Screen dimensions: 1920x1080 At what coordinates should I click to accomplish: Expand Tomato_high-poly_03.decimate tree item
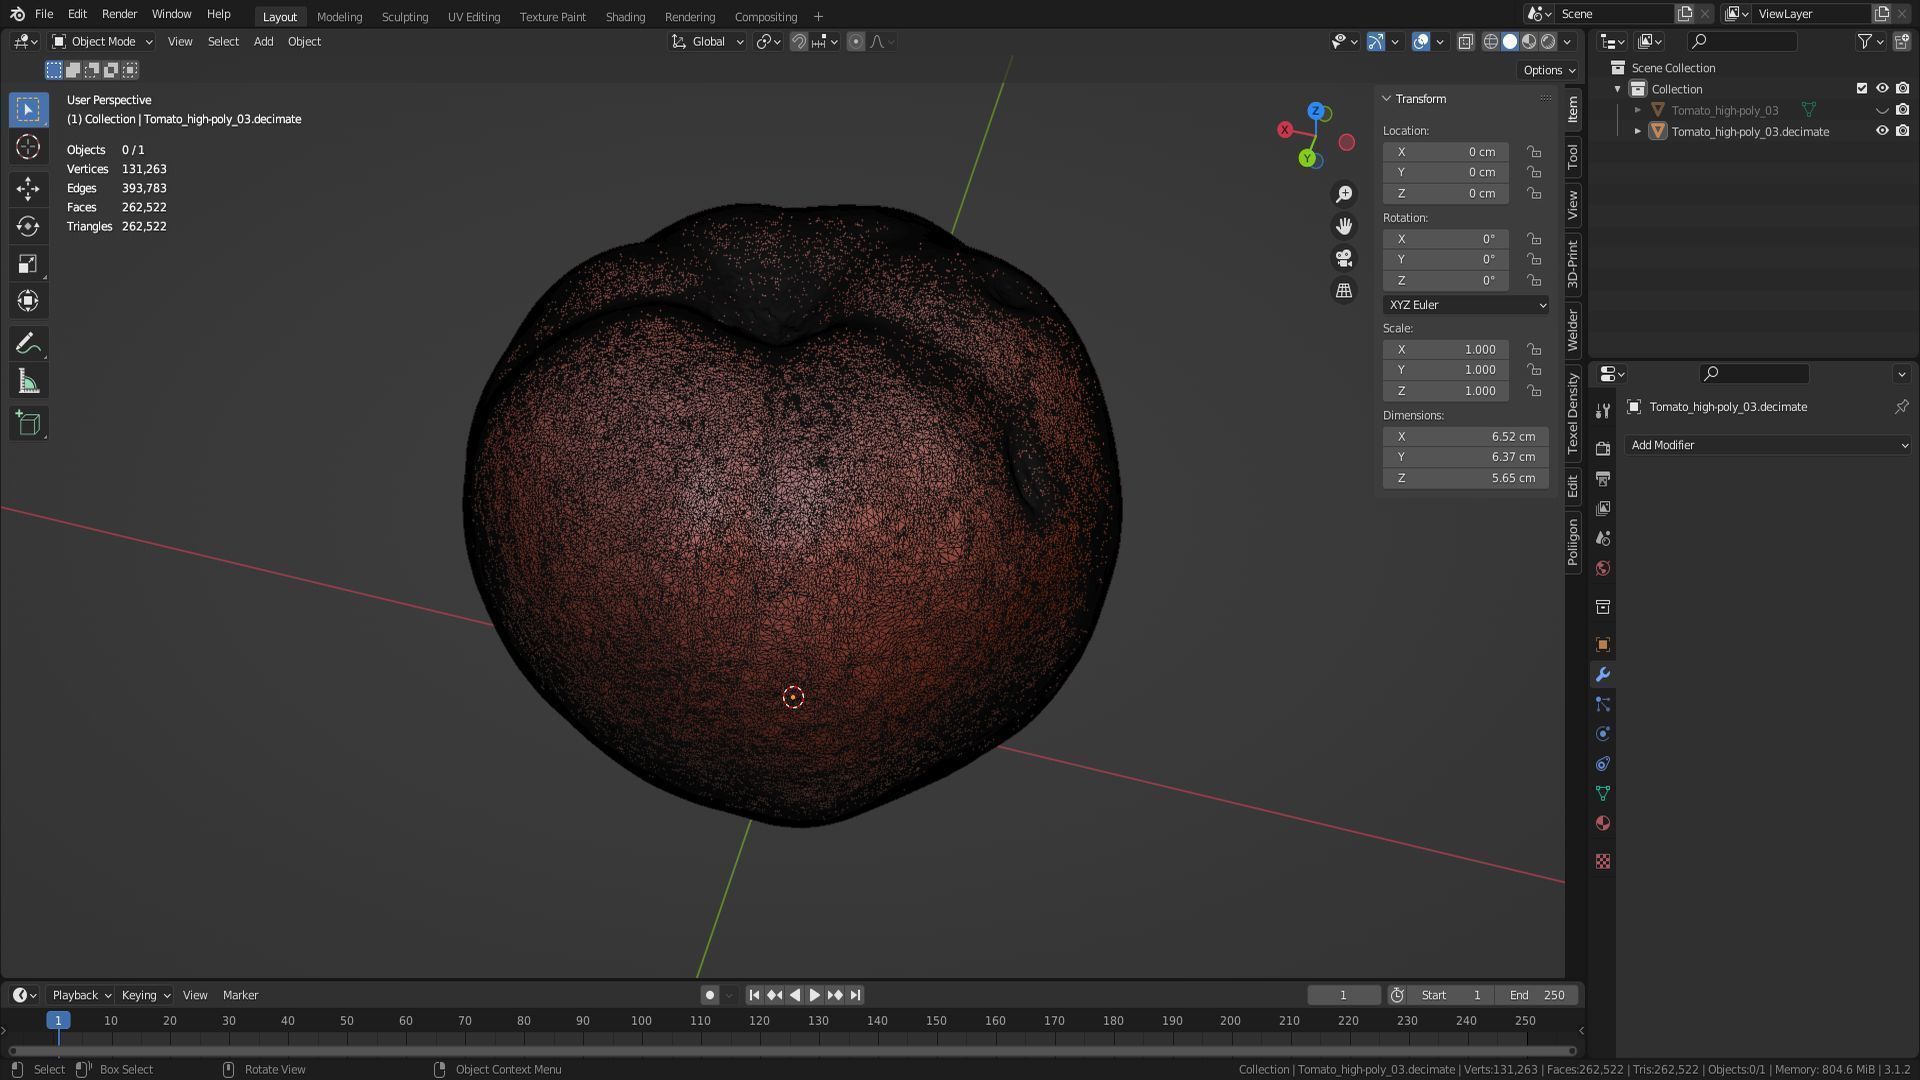[1638, 131]
